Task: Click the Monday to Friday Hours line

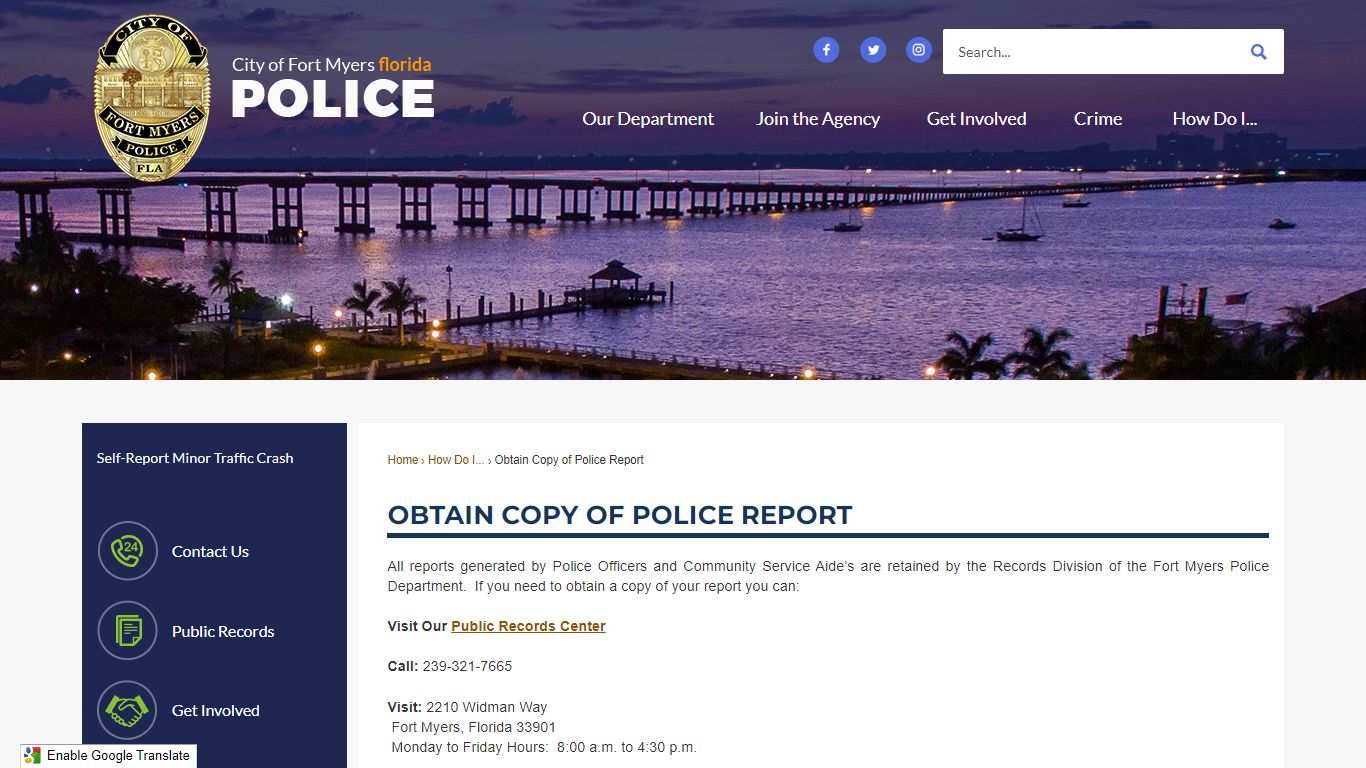Action: pos(544,747)
